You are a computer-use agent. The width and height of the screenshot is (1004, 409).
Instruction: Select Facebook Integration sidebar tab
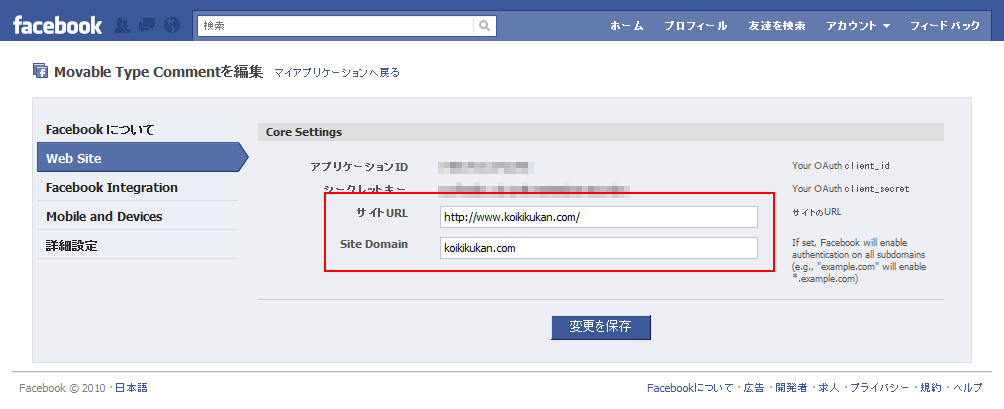[x=138, y=188]
